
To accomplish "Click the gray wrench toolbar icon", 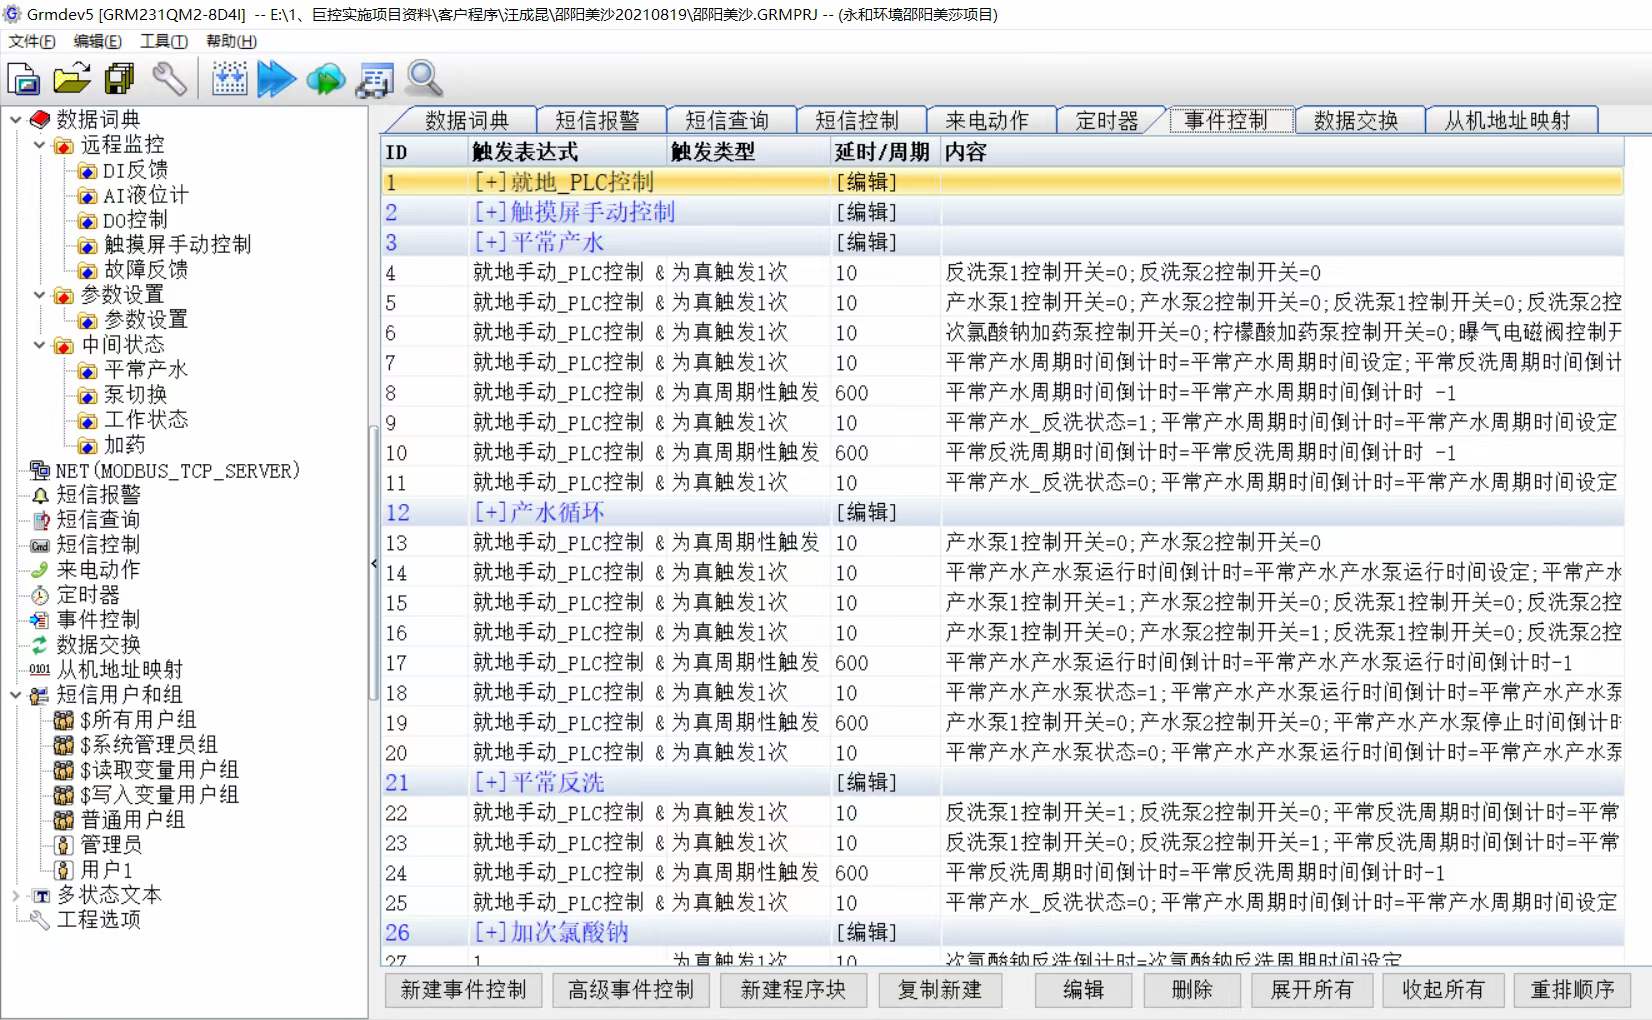I will tap(169, 79).
